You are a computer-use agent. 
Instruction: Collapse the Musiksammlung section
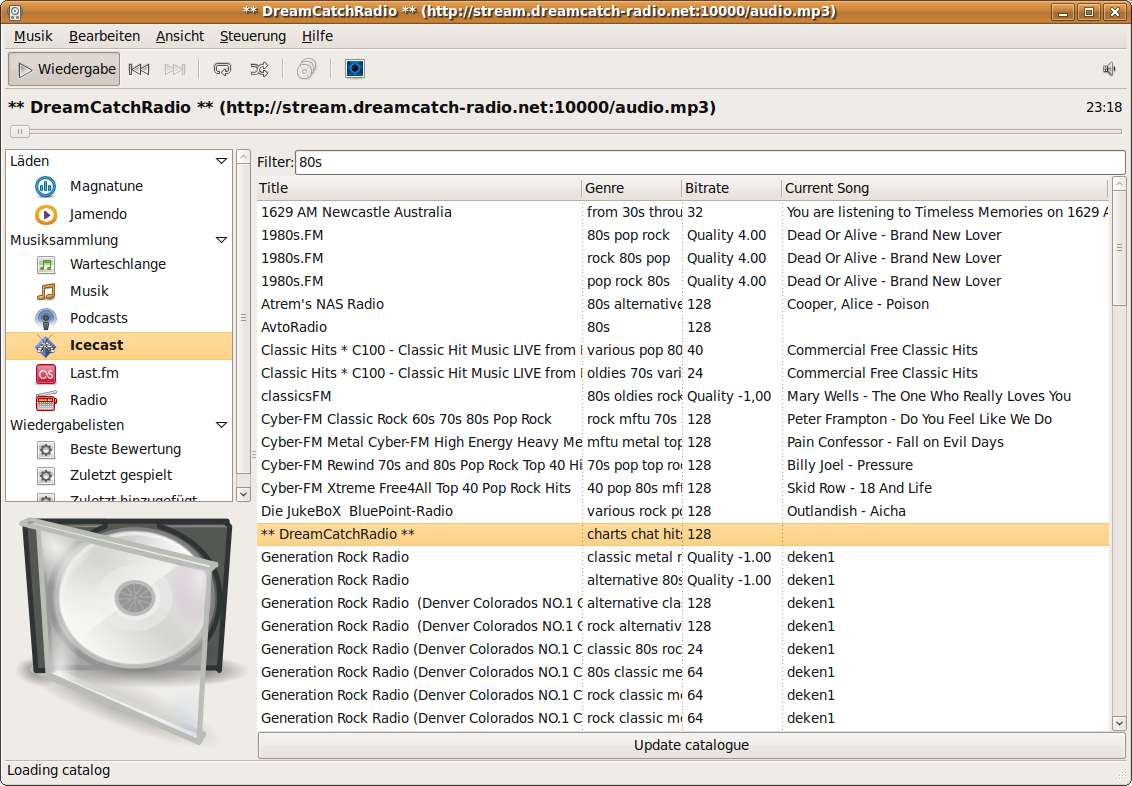(x=222, y=240)
